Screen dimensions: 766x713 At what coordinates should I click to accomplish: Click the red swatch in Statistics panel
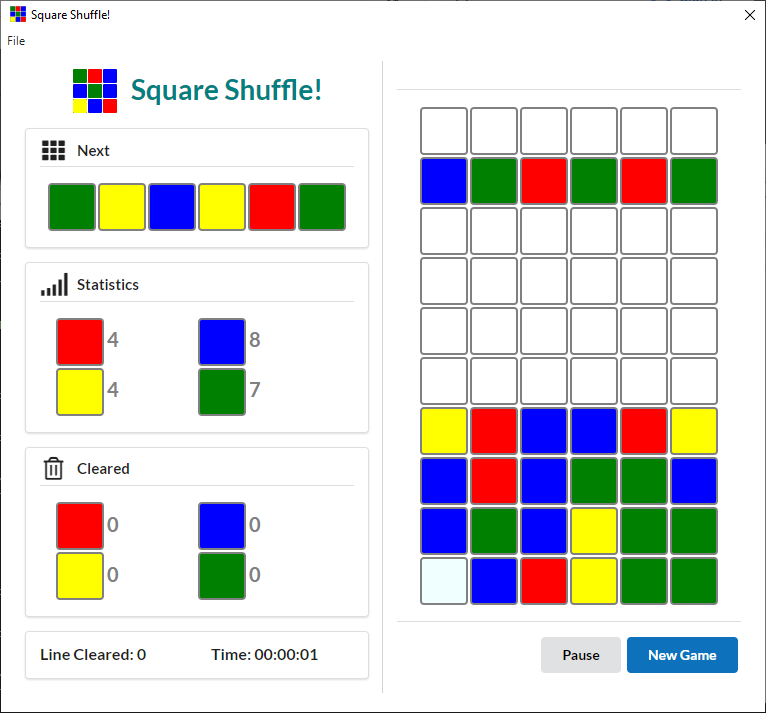(x=80, y=341)
